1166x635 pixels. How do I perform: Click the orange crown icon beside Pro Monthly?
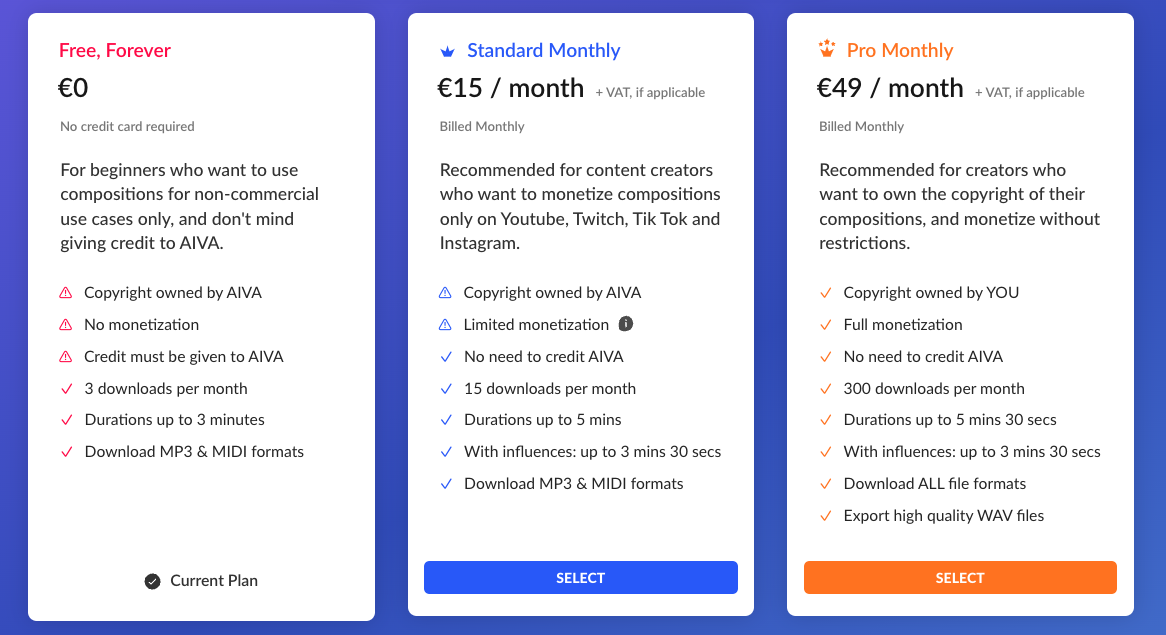[x=826, y=49]
